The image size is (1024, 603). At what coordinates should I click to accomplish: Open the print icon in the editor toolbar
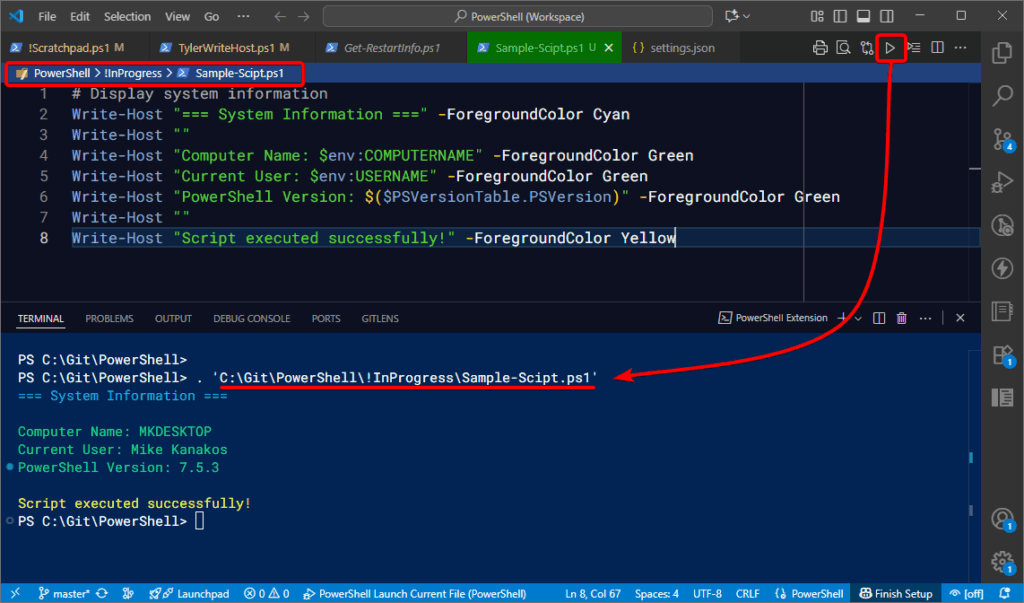click(818, 47)
